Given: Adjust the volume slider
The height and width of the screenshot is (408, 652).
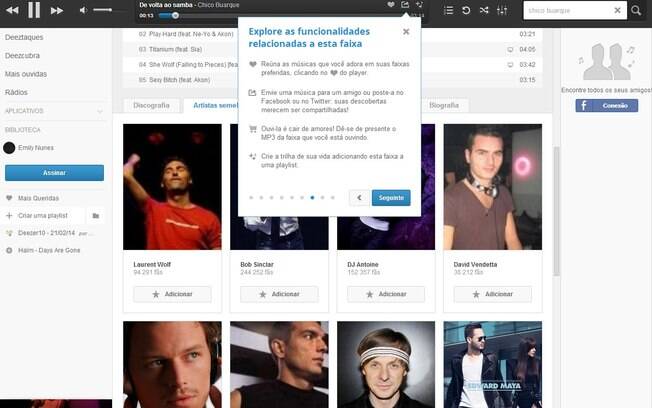Looking at the screenshot, I should coord(103,10).
